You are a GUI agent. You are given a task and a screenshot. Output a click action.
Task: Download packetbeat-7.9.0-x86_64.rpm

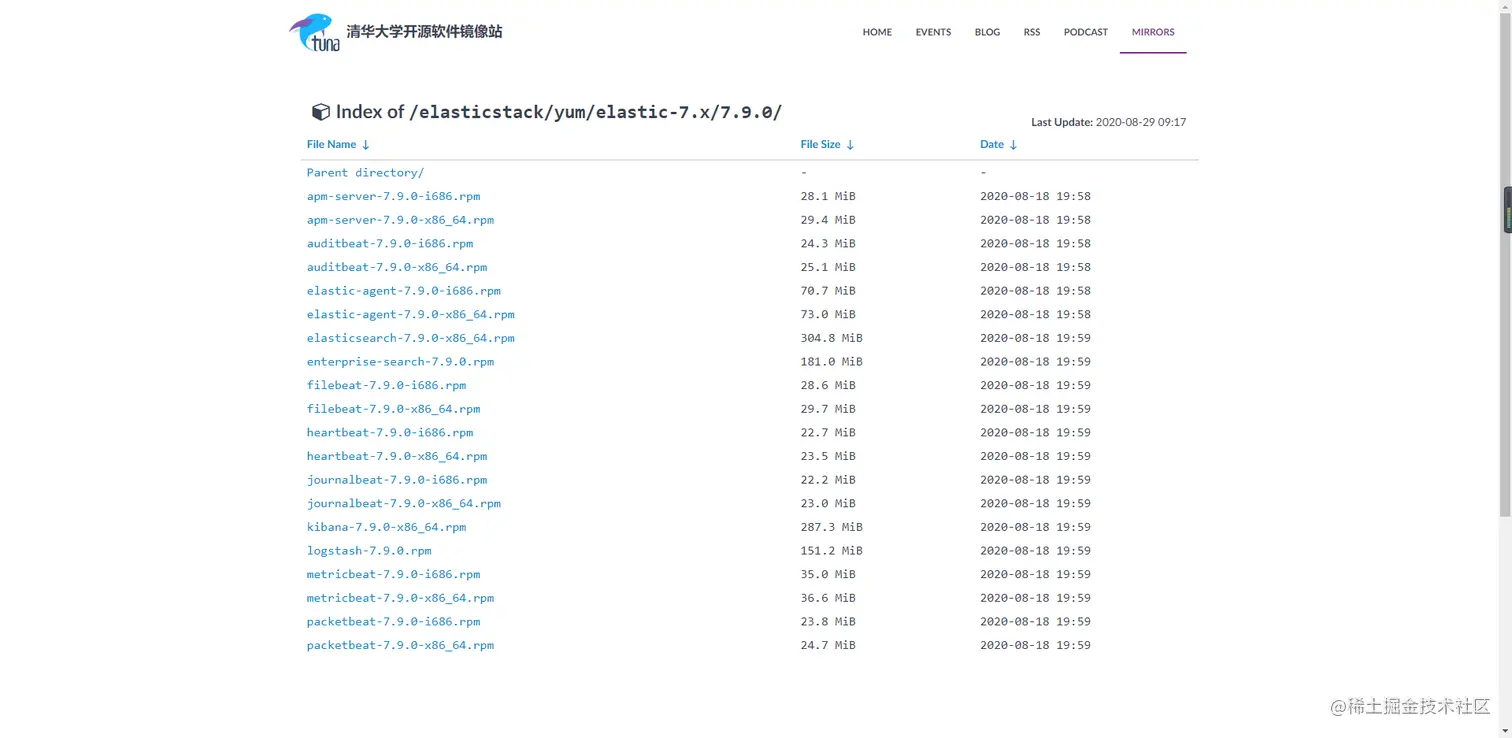point(400,646)
